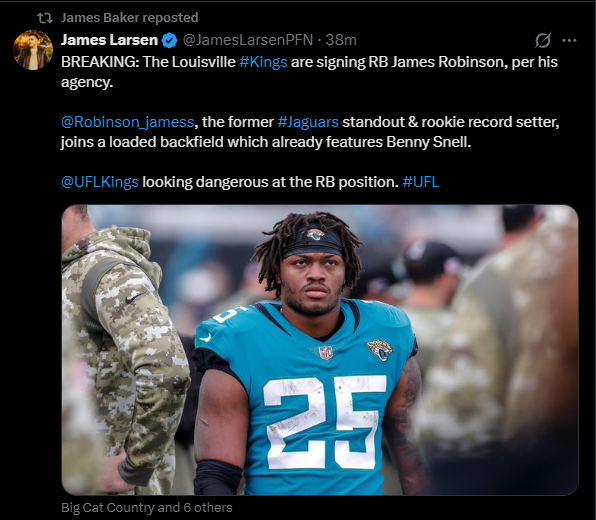Click the repost arrows icon

(x=45, y=18)
